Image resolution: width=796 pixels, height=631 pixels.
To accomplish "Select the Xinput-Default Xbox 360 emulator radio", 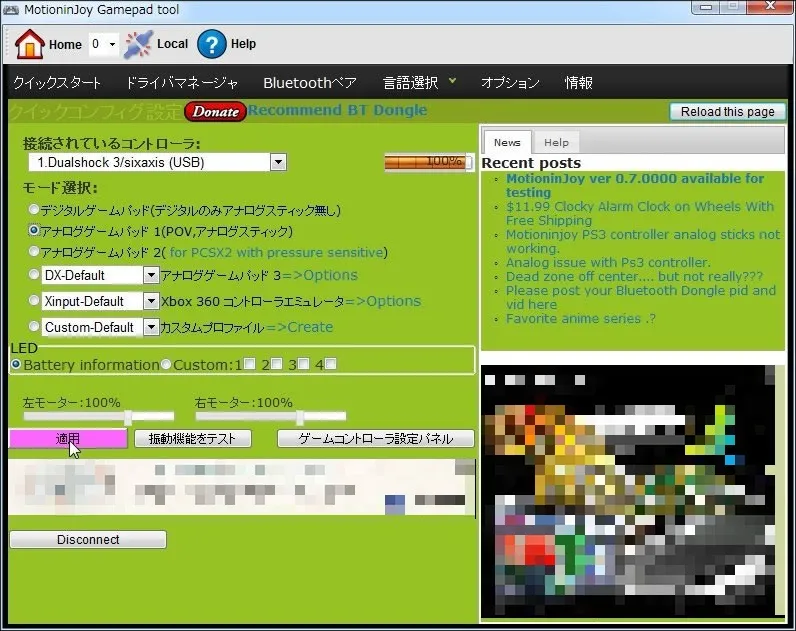I will tap(34, 300).
